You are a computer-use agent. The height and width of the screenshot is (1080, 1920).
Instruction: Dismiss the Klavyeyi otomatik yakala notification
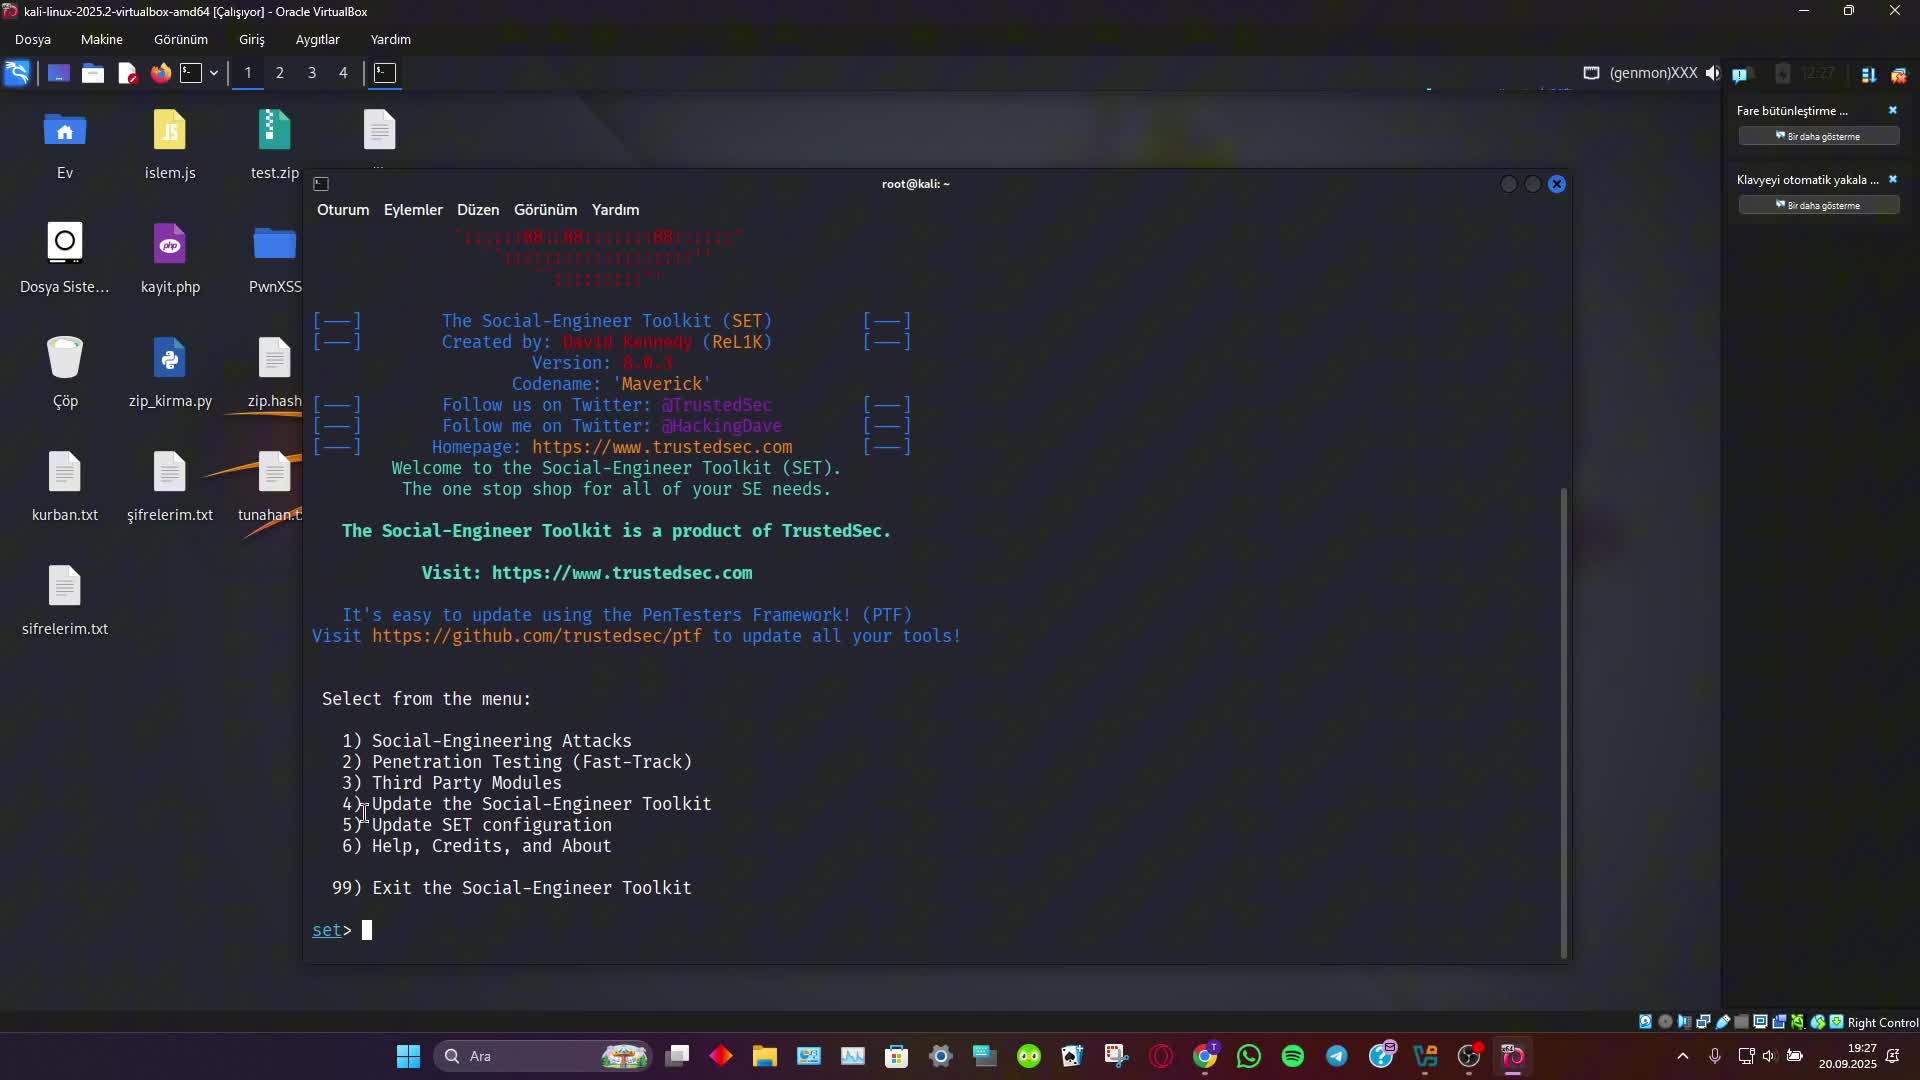pyautogui.click(x=1892, y=180)
